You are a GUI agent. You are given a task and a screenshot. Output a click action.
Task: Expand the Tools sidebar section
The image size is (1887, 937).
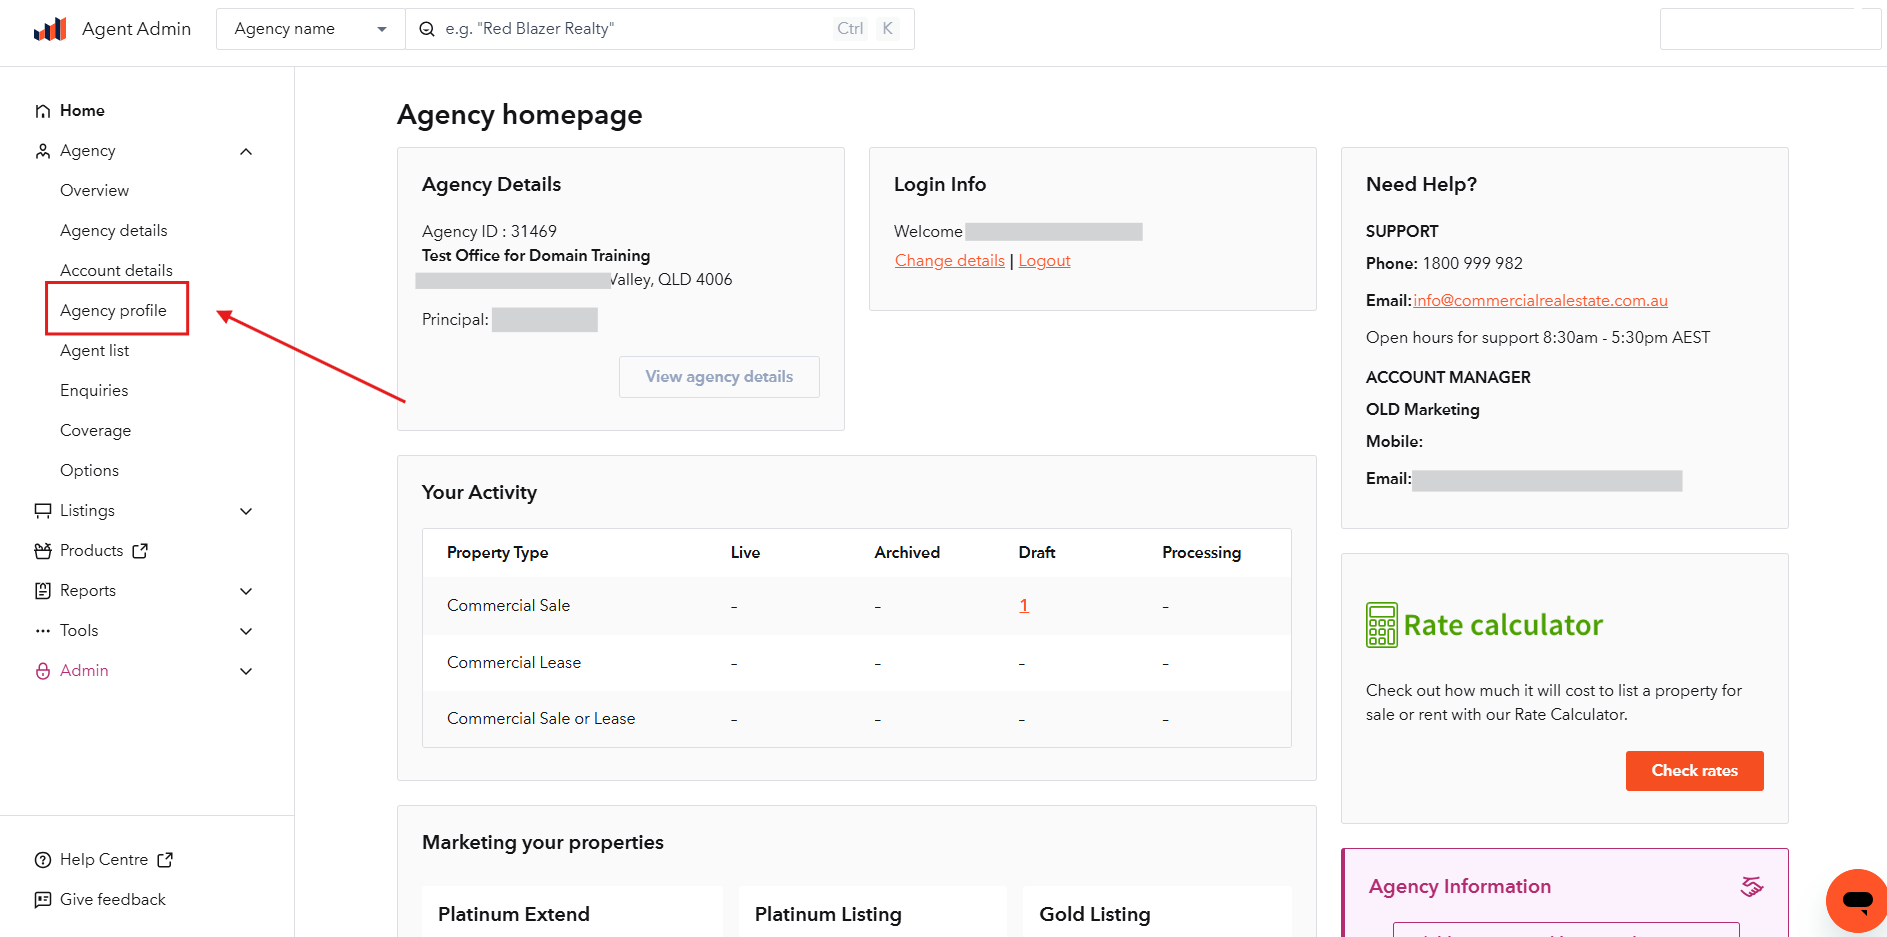pyautogui.click(x=246, y=631)
